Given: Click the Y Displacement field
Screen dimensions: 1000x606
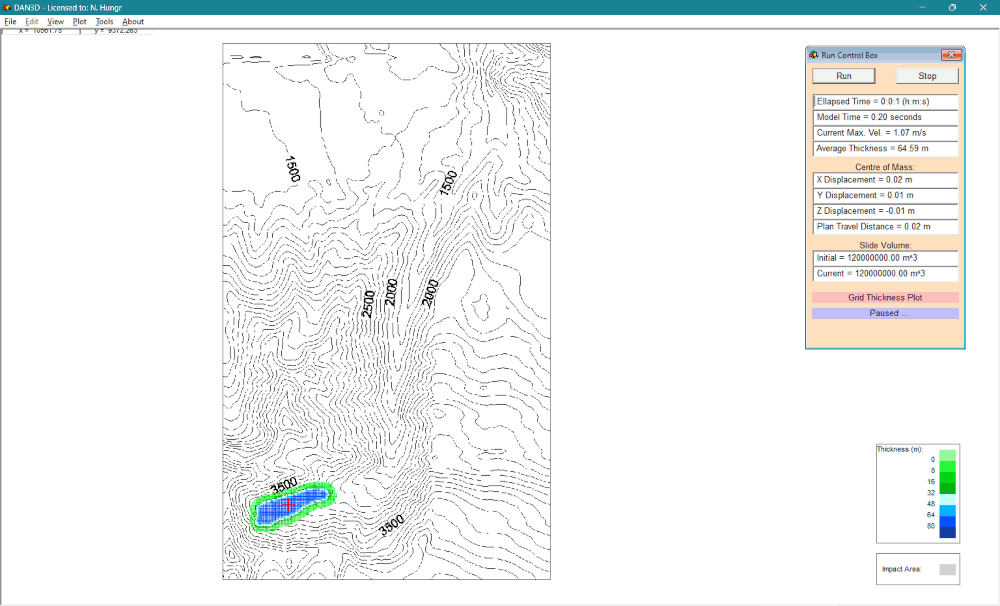Looking at the screenshot, I should pos(886,195).
